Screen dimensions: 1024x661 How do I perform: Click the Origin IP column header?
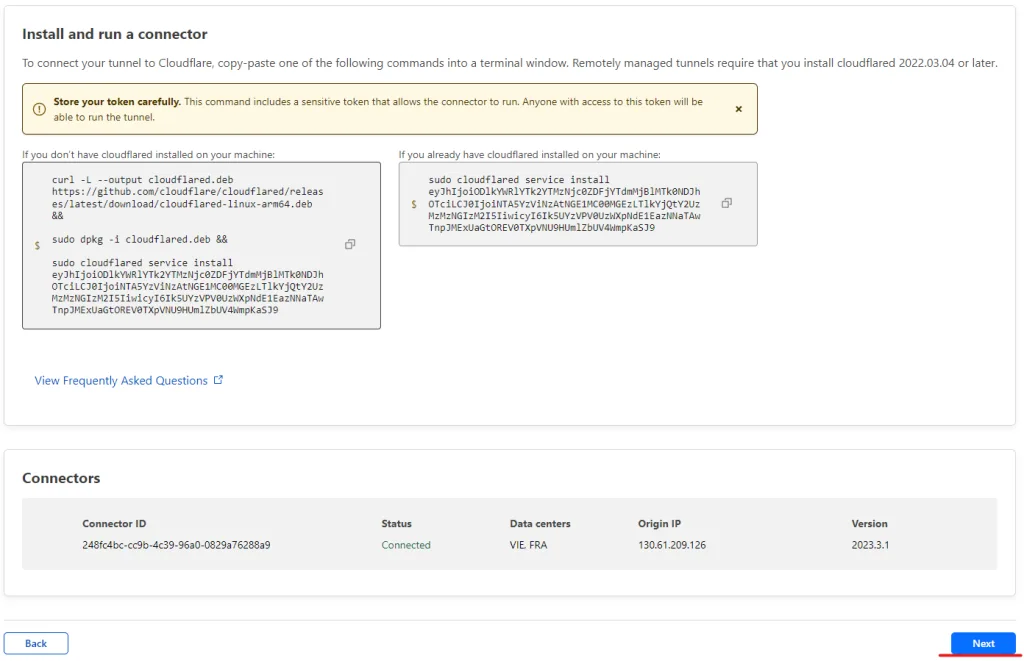pyautogui.click(x=660, y=524)
